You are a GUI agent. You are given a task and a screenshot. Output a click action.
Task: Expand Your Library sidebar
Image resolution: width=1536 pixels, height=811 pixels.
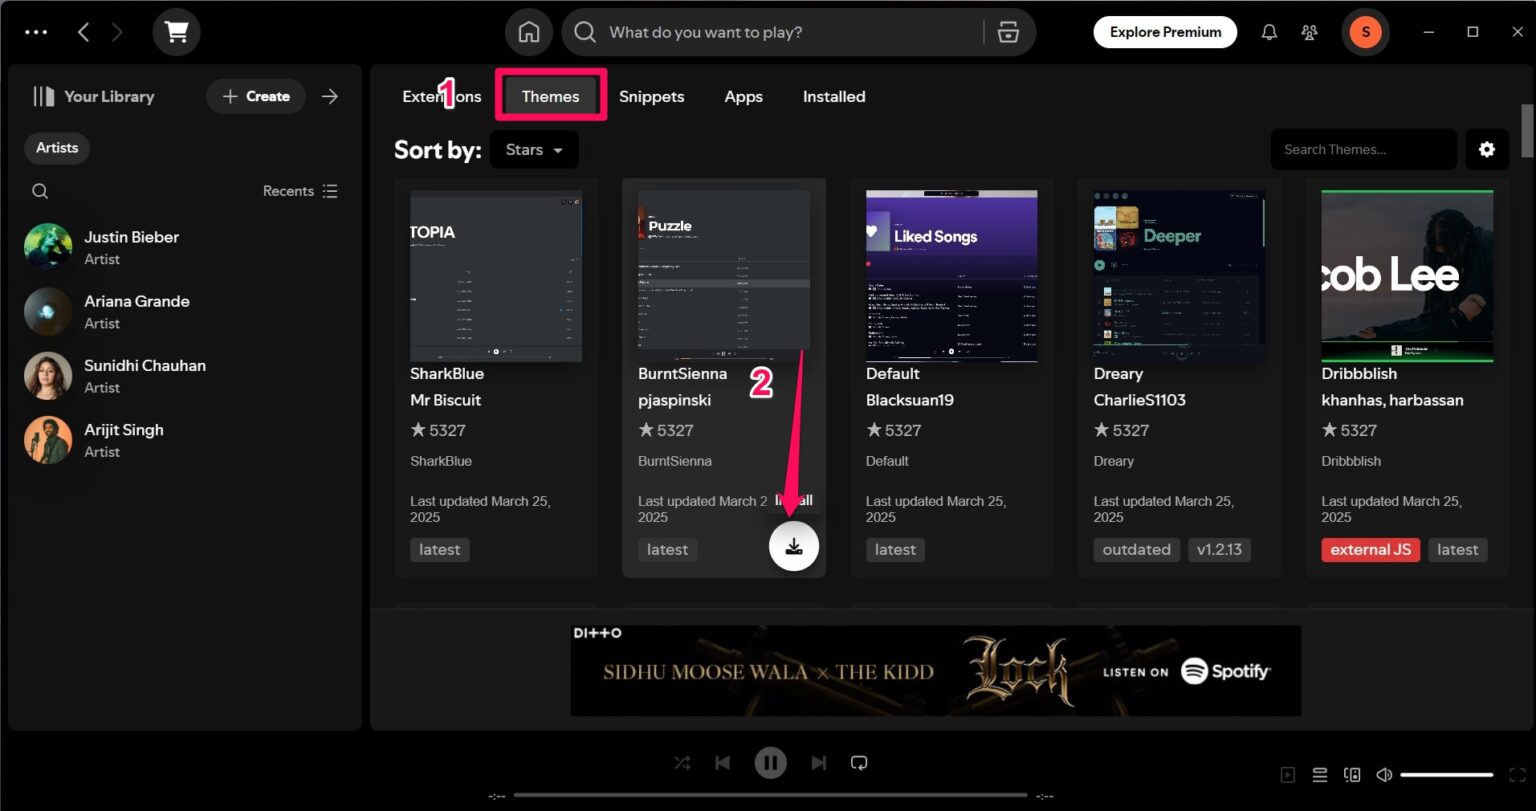[x=330, y=96]
